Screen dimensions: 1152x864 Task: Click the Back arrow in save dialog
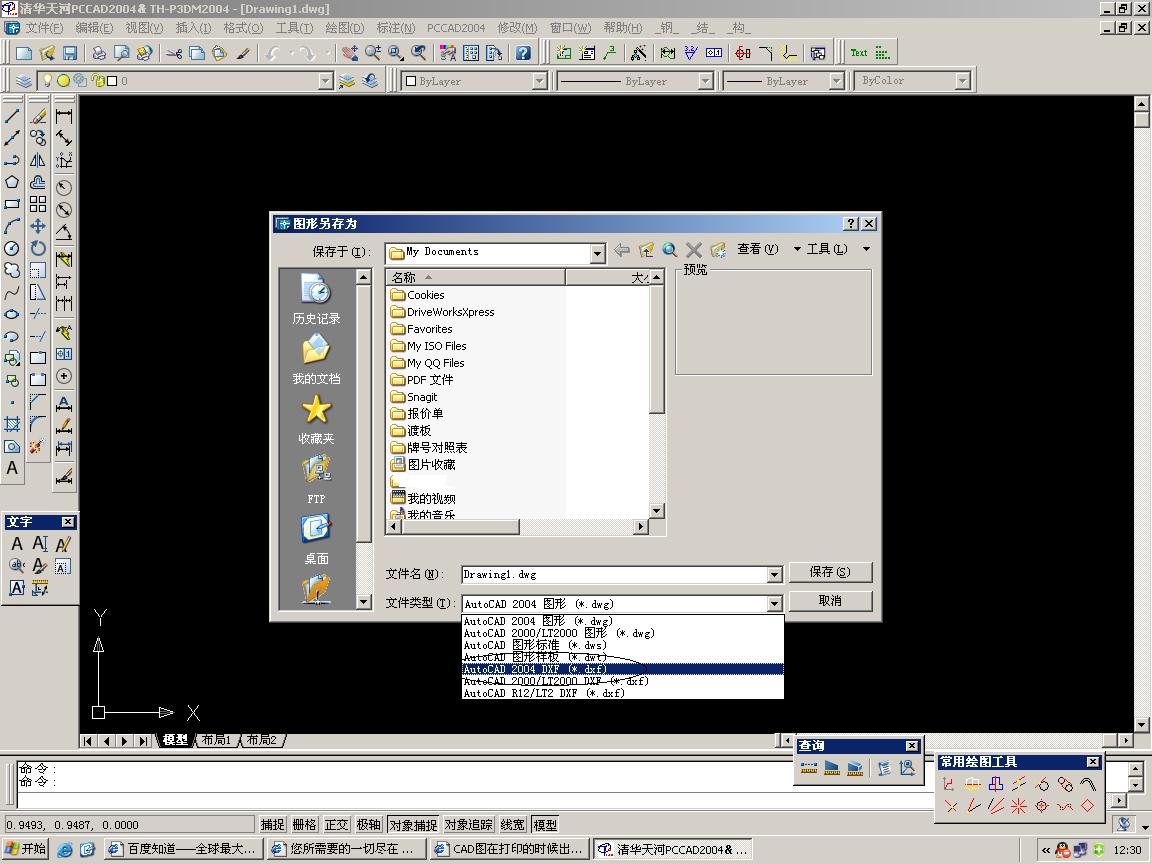click(x=622, y=250)
